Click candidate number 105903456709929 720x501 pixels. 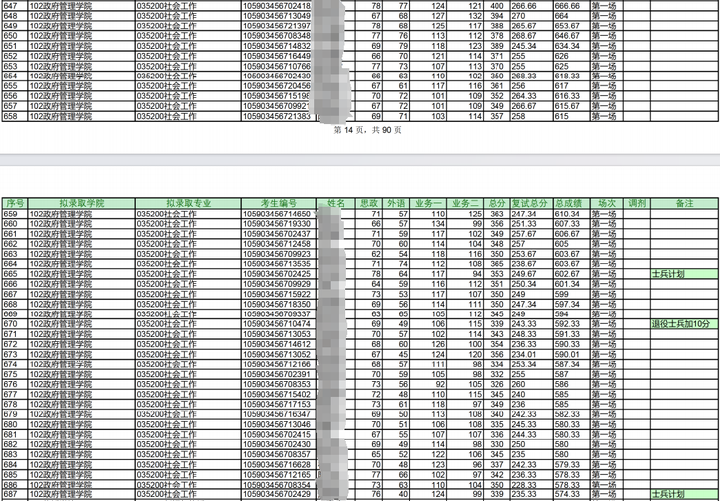coord(277,284)
